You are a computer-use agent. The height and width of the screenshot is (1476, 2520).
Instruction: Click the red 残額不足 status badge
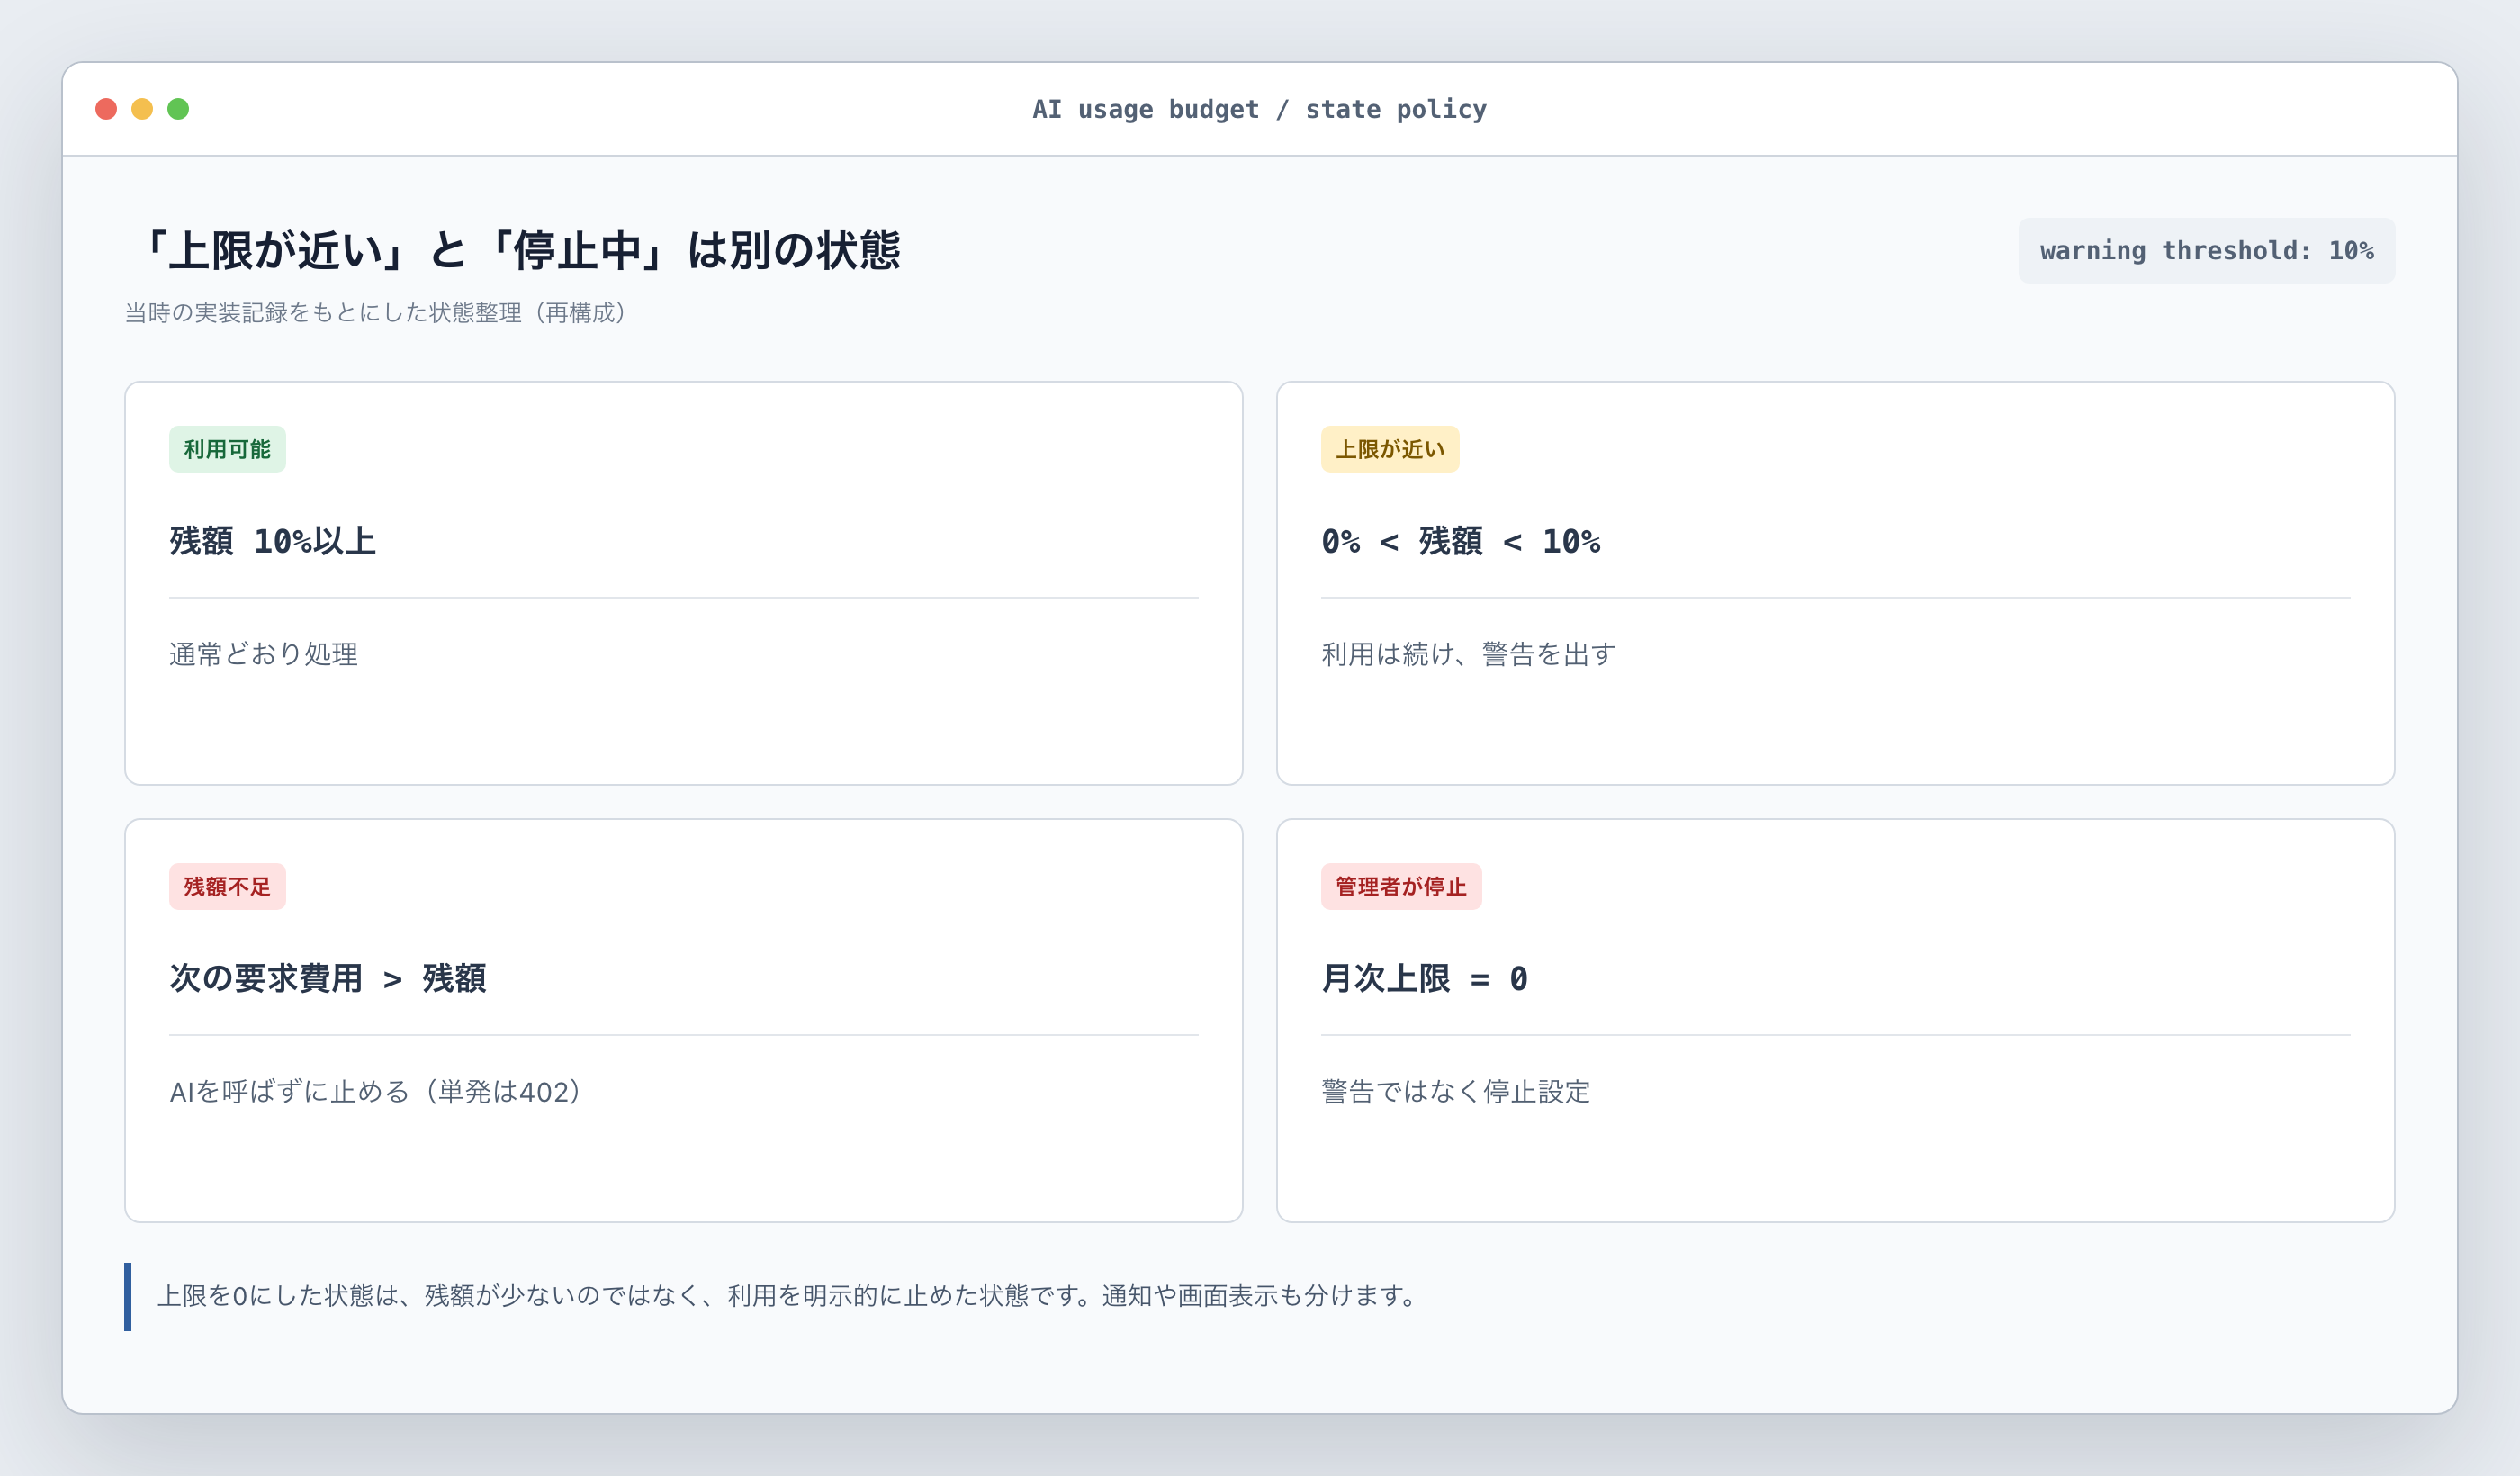[x=227, y=886]
